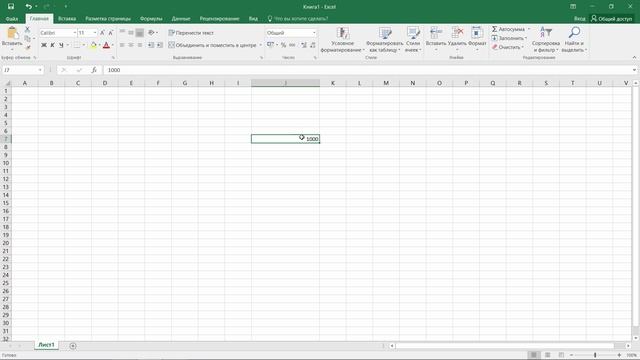
Task: Decrease font size with smaller A icon
Action: [x=111, y=33]
